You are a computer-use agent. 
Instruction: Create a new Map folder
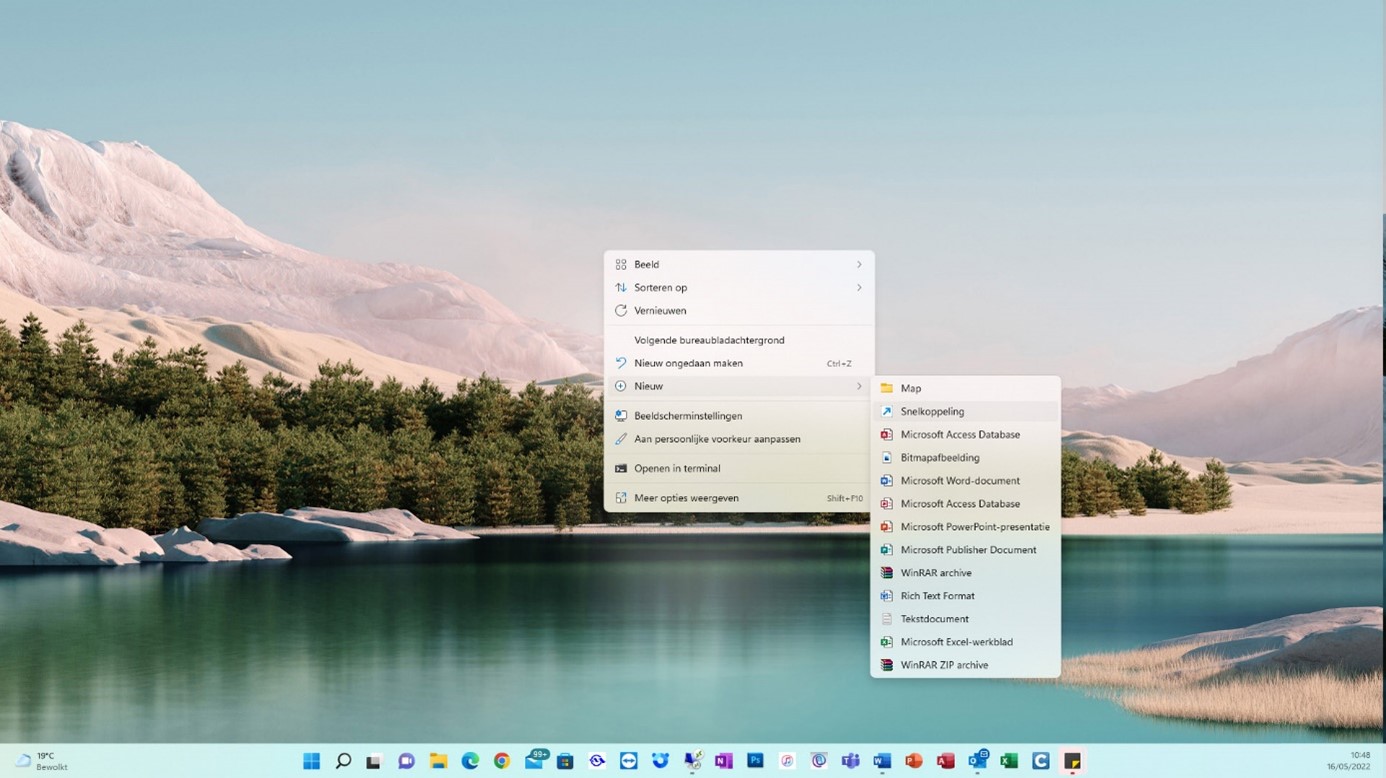(910, 388)
